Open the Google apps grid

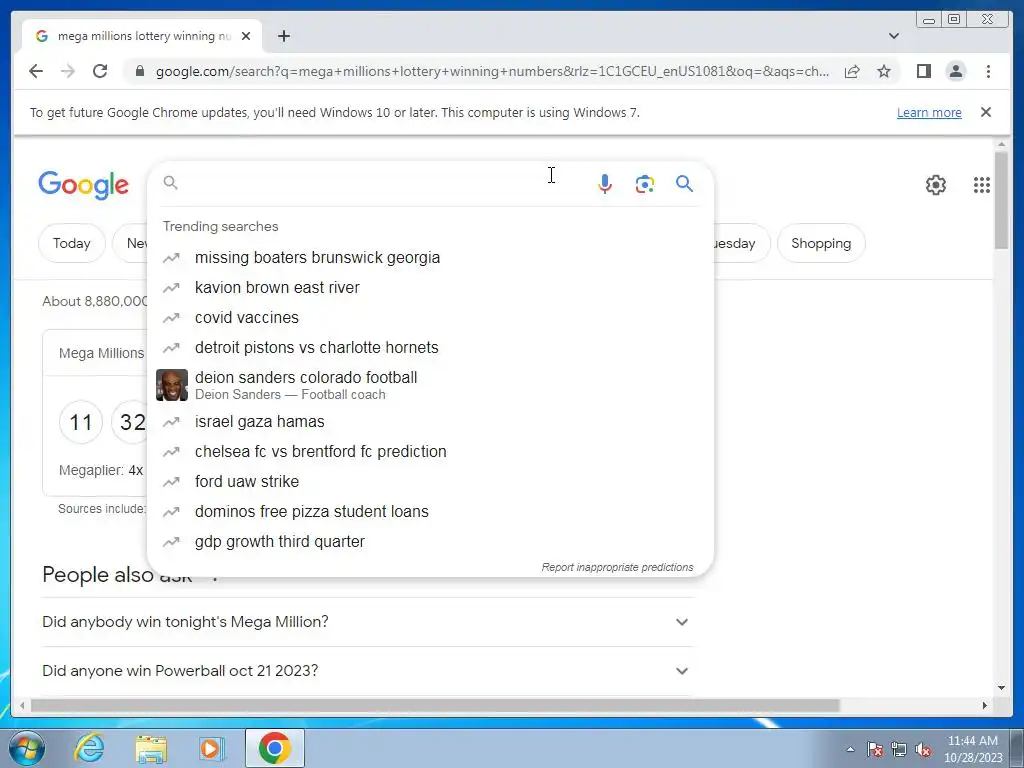coord(982,185)
